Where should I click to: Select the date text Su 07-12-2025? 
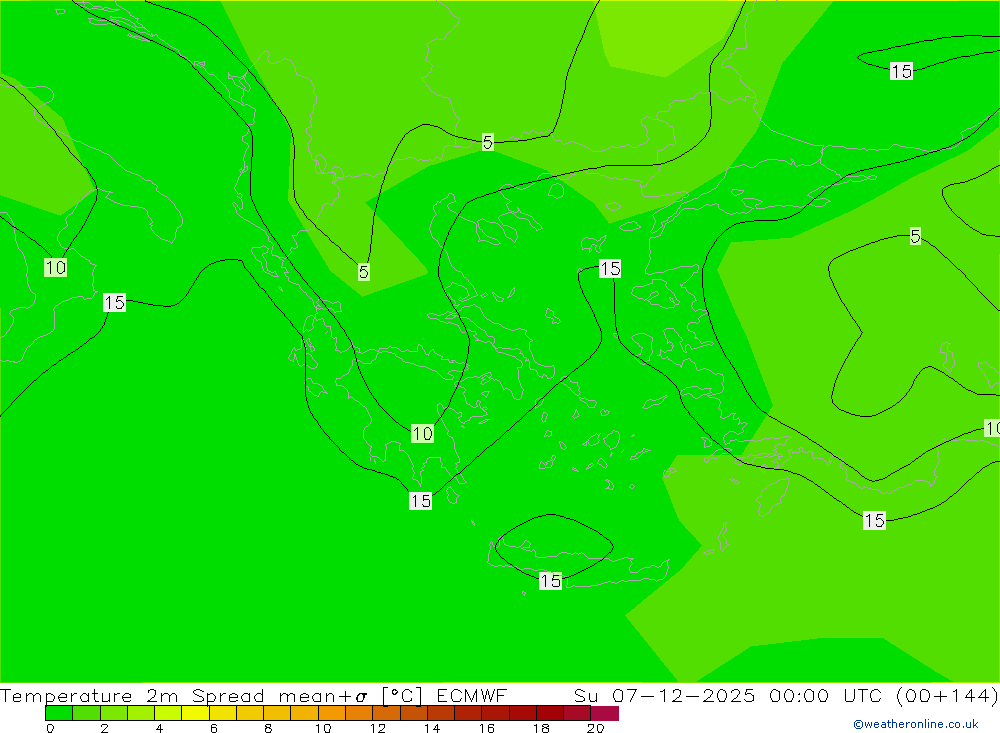click(664, 695)
